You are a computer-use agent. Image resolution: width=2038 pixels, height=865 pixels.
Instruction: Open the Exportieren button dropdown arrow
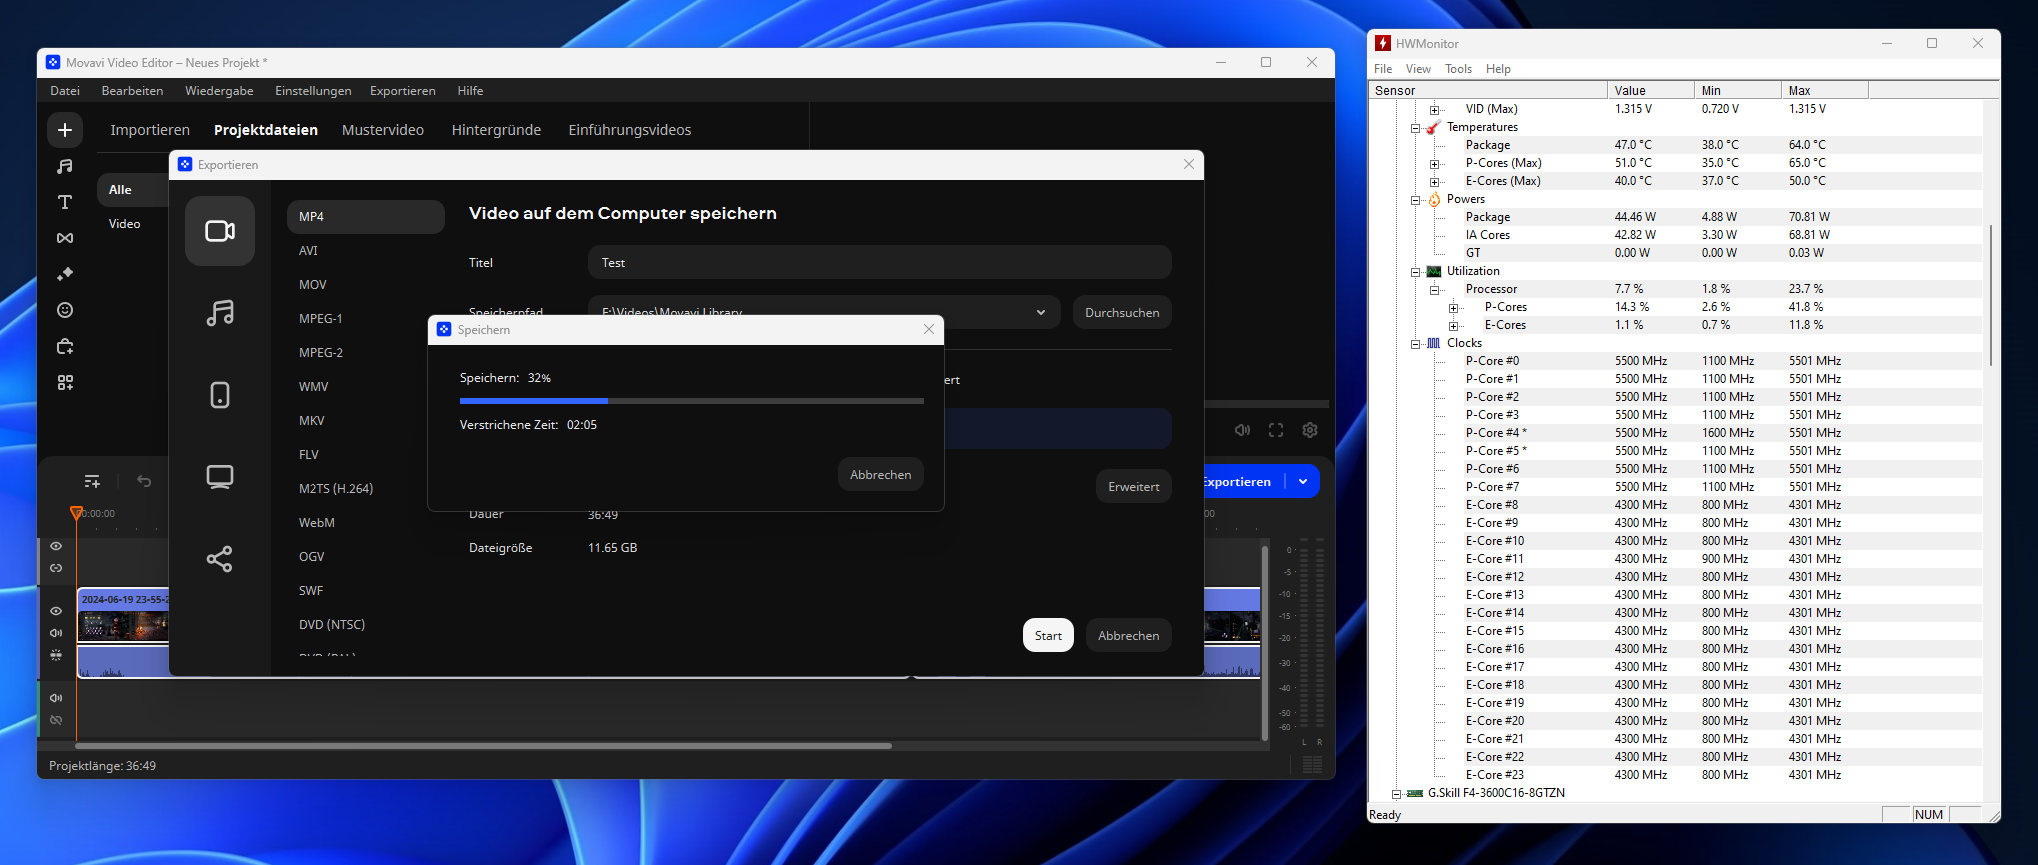pyautogui.click(x=1303, y=482)
